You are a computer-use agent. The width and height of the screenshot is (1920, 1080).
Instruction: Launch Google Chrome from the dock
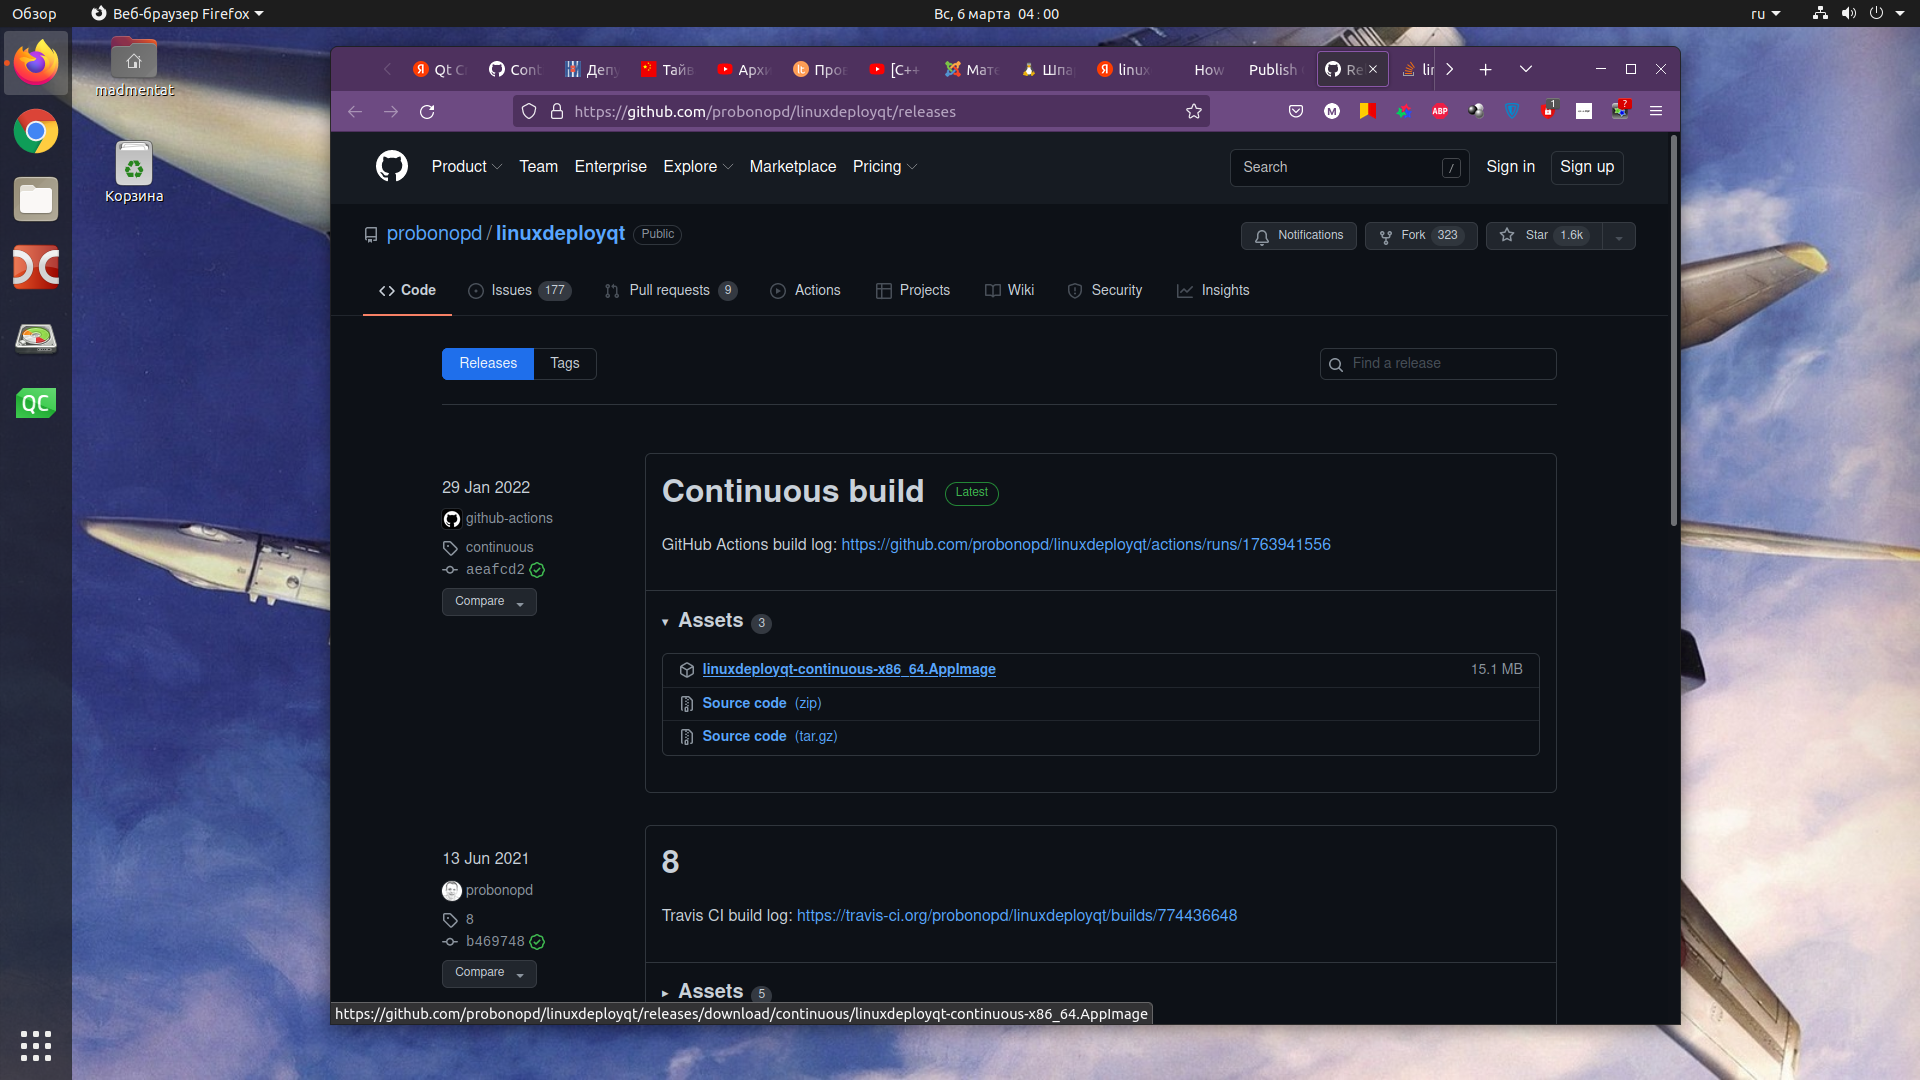click(36, 131)
